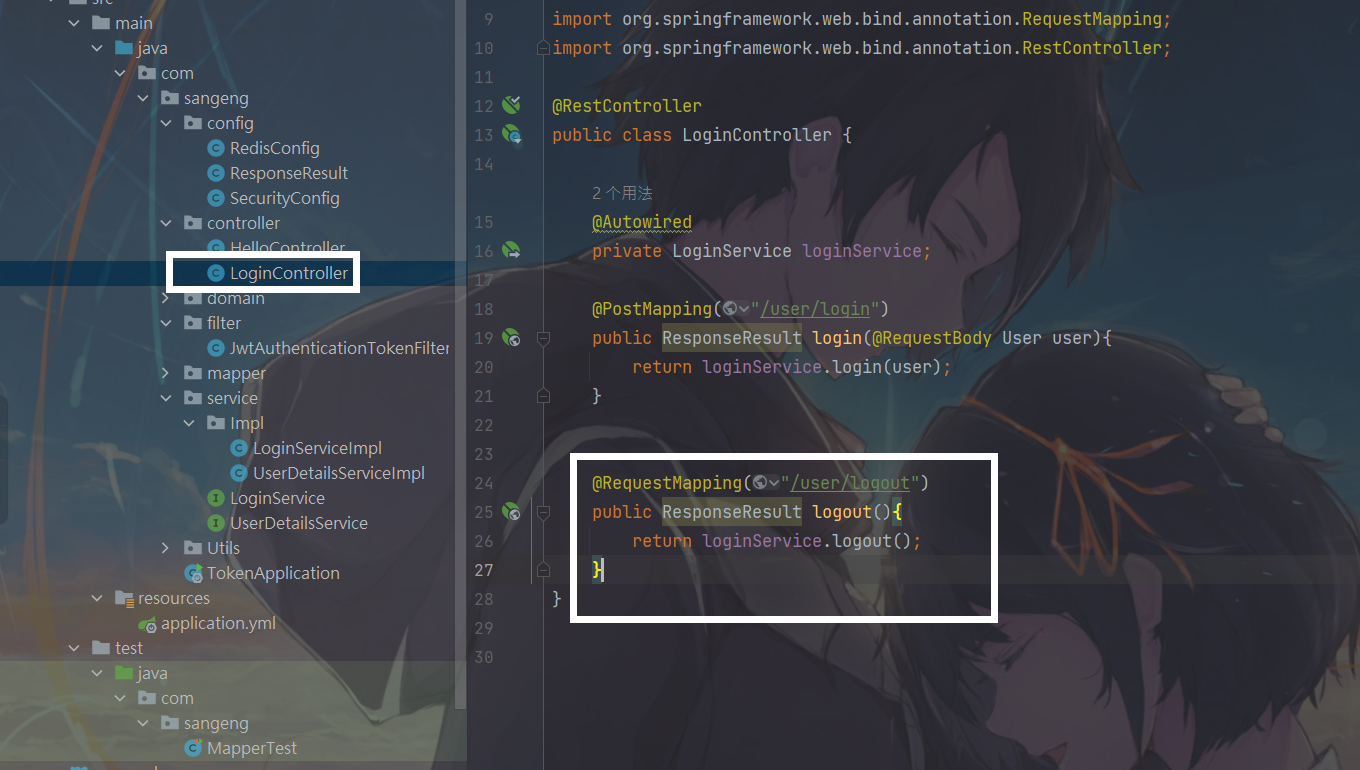
Task: Select the filter package name
Action: click(224, 323)
